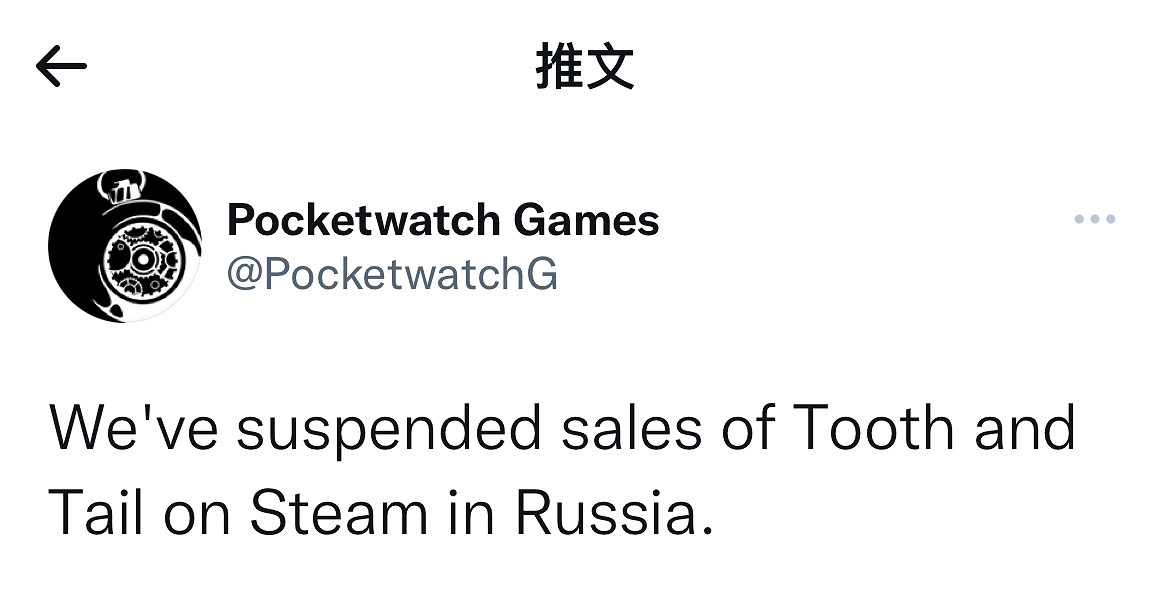This screenshot has width=1170, height=613.
Task: Open the Pocketwatch Games display name
Action: pos(443,220)
